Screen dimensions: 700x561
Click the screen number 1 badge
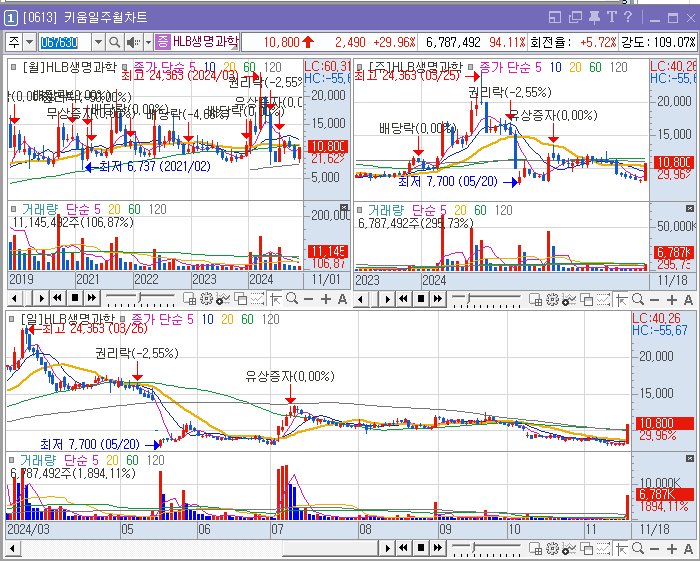pyautogui.click(x=11, y=18)
